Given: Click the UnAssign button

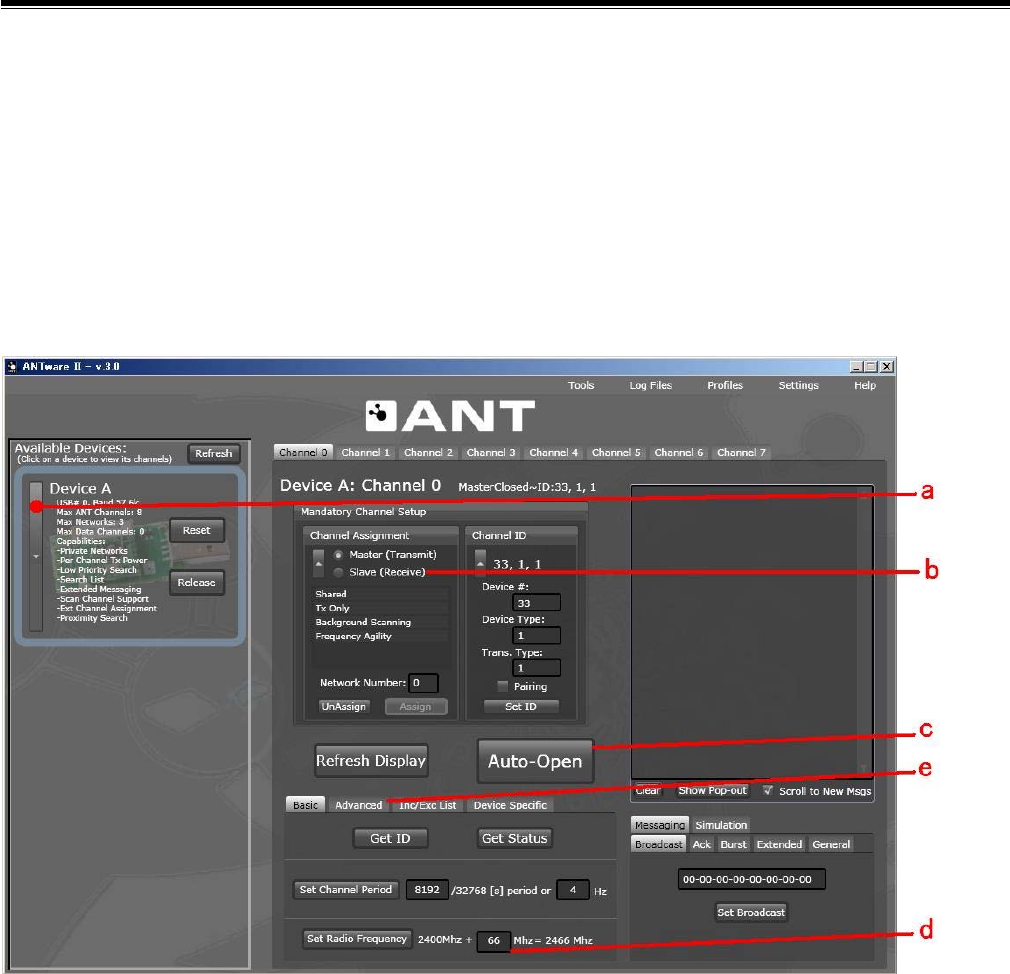Looking at the screenshot, I should click(343, 707).
